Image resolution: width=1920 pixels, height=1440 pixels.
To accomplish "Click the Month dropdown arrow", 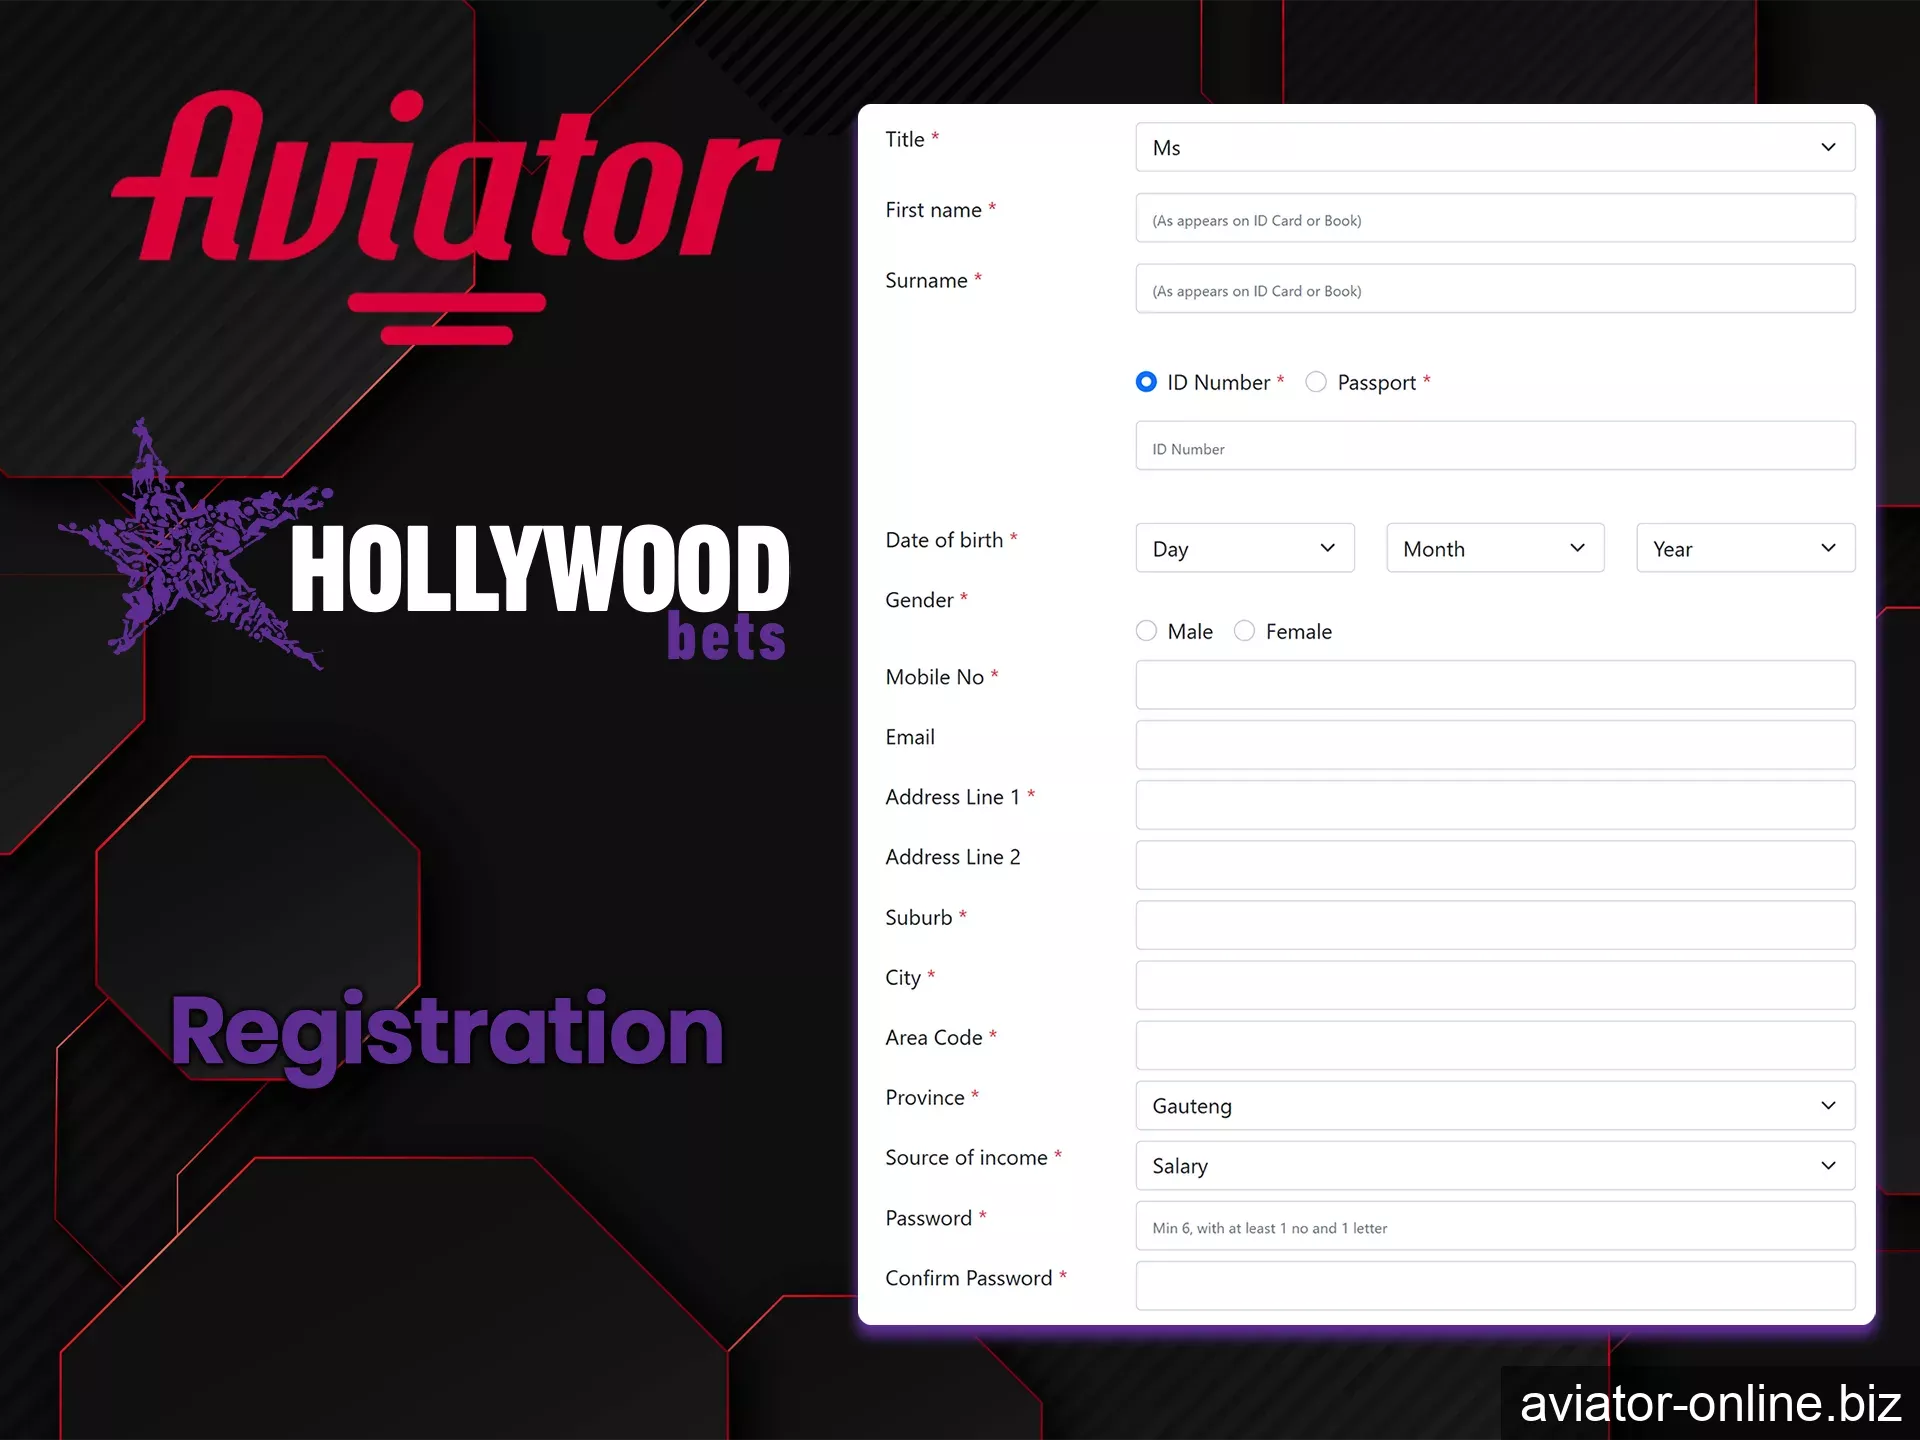I will click(1577, 548).
